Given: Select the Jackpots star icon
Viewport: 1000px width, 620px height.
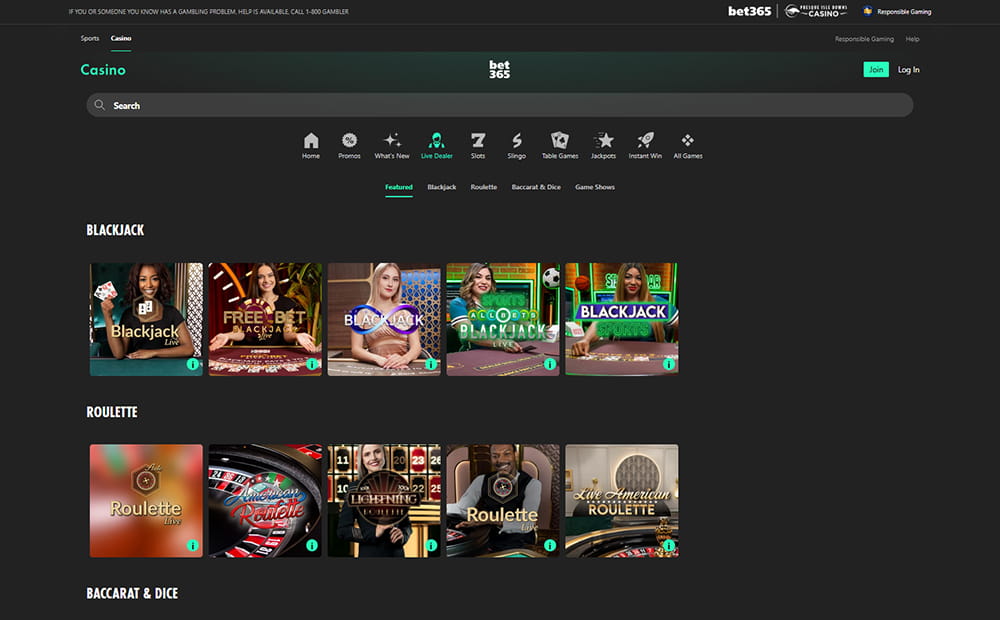Looking at the screenshot, I should pos(604,141).
